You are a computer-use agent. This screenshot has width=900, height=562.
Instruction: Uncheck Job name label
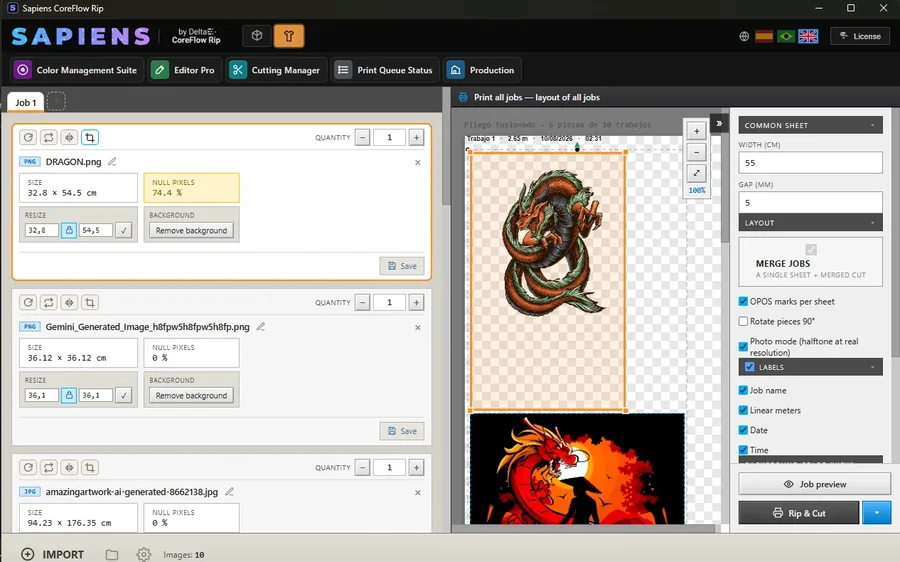[x=743, y=390]
